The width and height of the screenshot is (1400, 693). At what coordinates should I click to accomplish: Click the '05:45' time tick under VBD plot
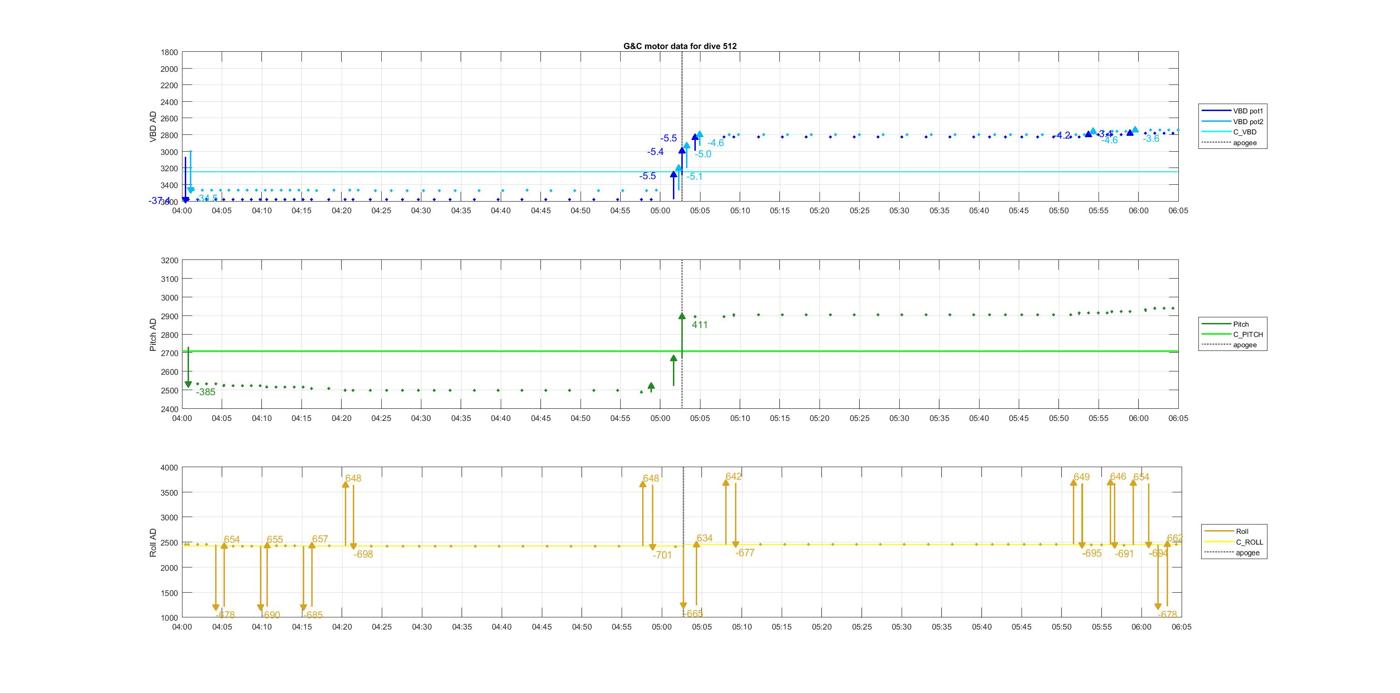click(x=1019, y=211)
